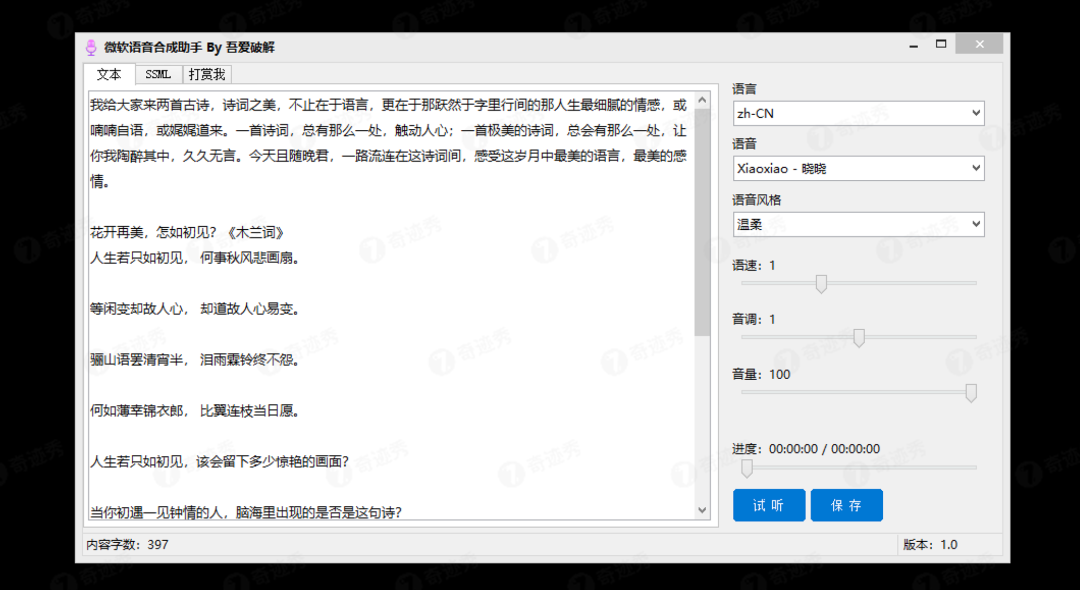Click the line 花开再美，怎如初见？《木兰词》
Image resolution: width=1080 pixels, height=590 pixels.
point(187,233)
